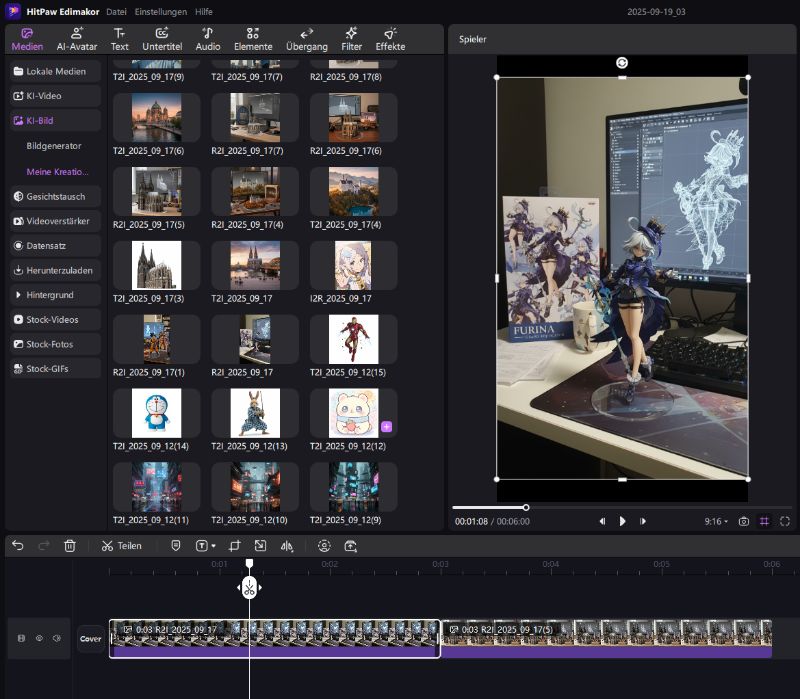Split the clip with Teilen button

121,545
